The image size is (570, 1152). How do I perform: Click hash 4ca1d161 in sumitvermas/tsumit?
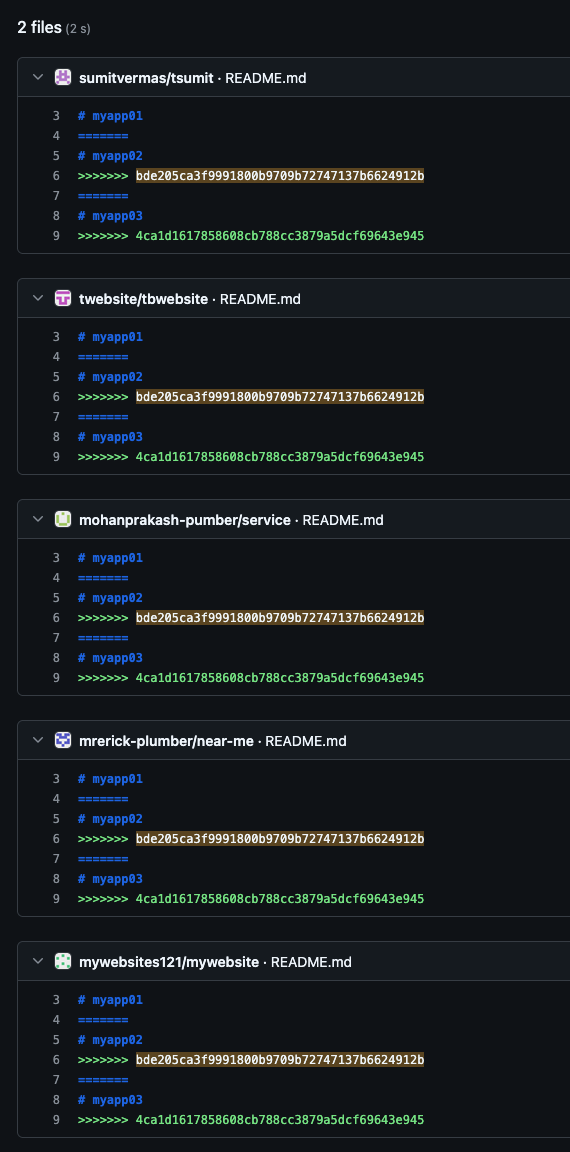(x=280, y=236)
